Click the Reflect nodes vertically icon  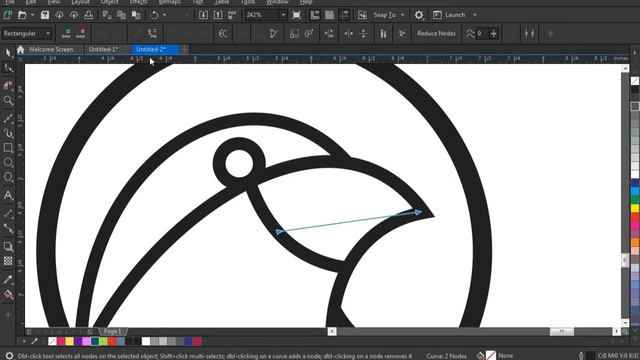[363, 33]
